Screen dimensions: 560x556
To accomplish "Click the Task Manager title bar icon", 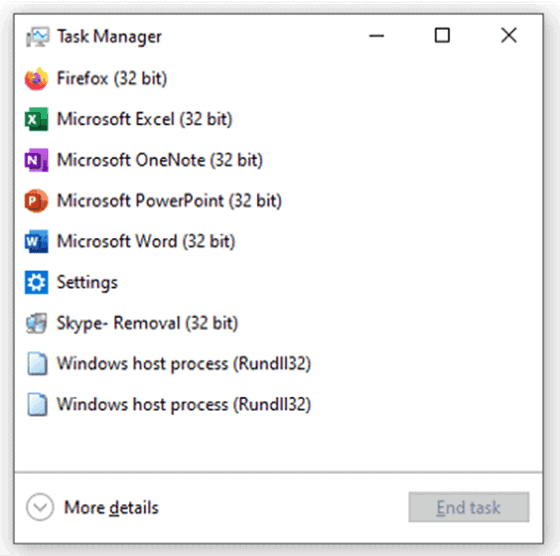I will coord(37,36).
